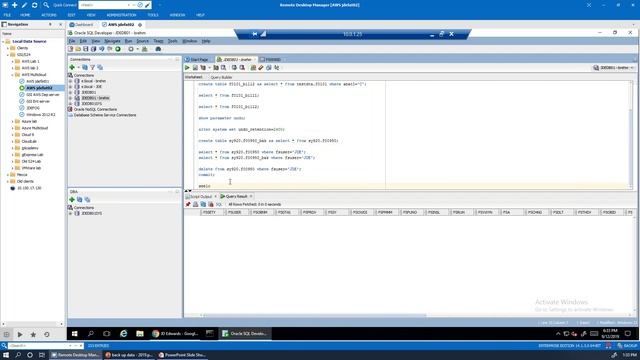Image resolution: width=640 pixels, height=360 pixels.
Task: Click the play icon below the Navigation pane
Action: 20,334
